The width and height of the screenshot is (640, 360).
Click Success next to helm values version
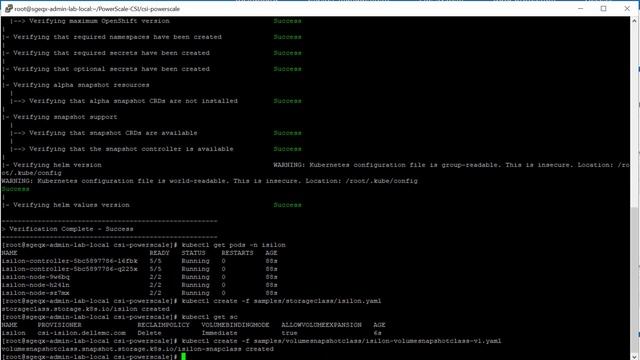(x=287, y=205)
